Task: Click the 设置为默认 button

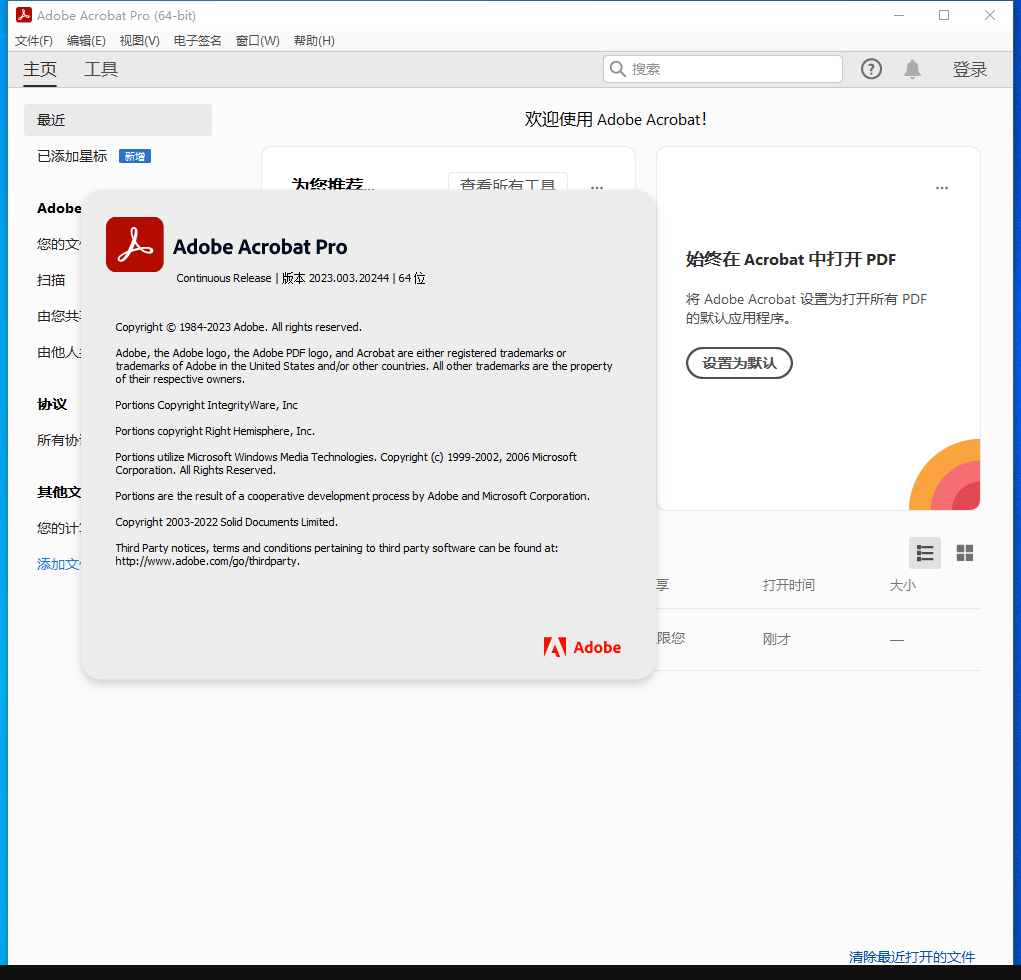Action: [x=739, y=363]
